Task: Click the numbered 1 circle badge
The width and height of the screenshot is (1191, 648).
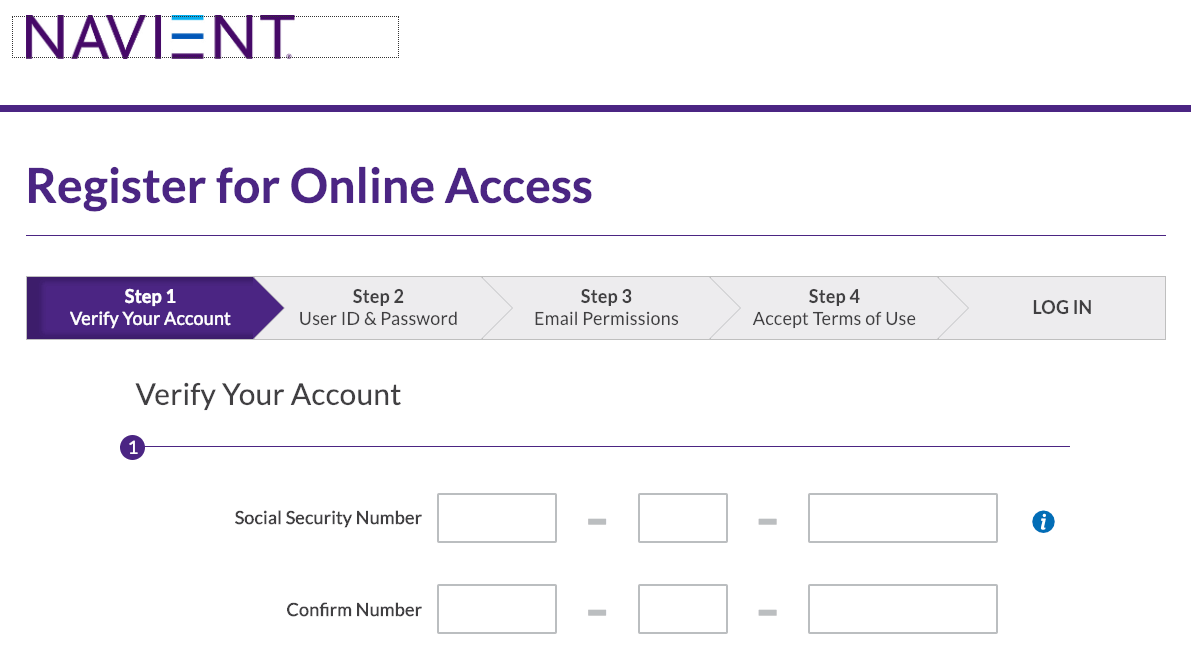Action: 132,447
